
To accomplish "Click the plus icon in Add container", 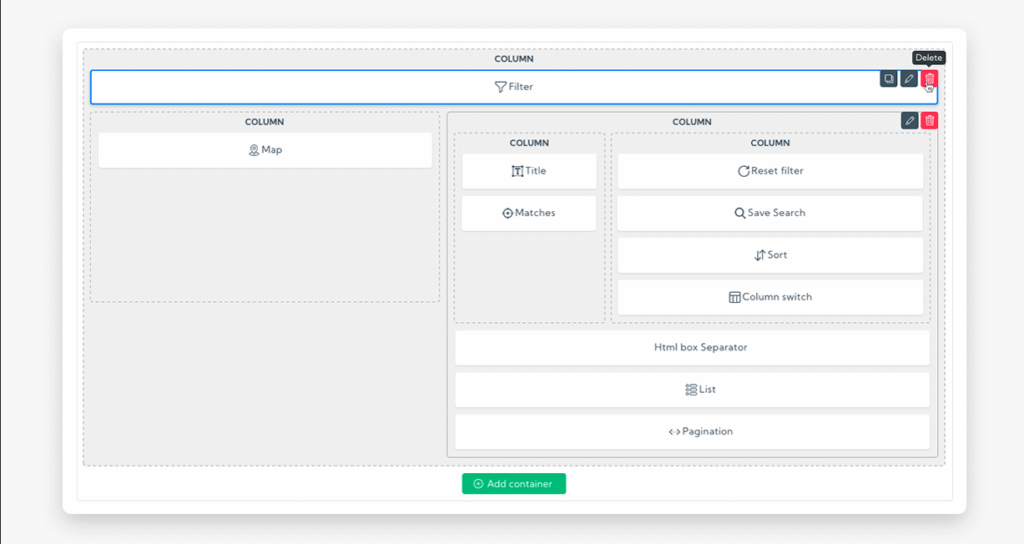I will (x=478, y=484).
